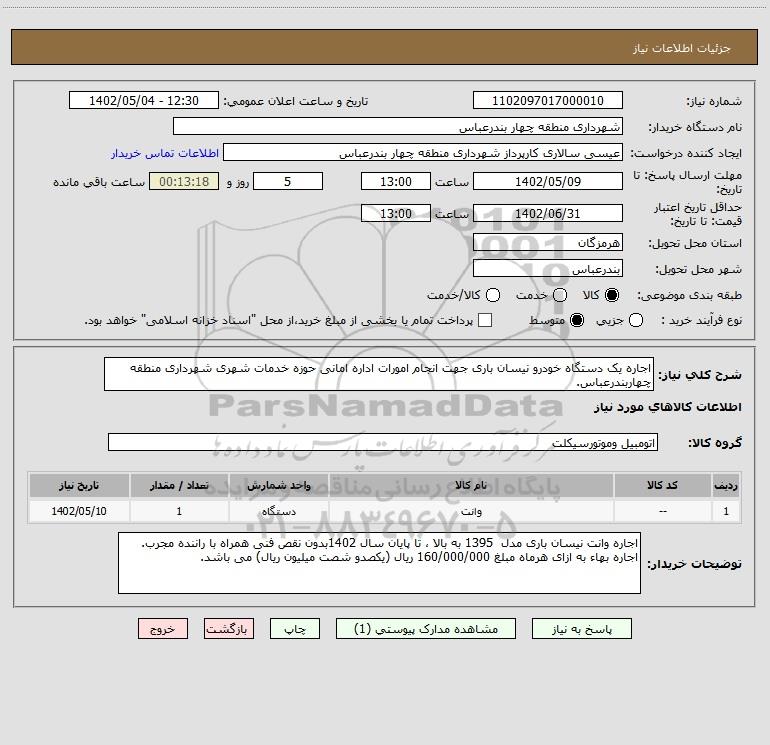The height and width of the screenshot is (745, 770).
Task: Click the announcement date field 1402/05/04 - 12:30
Action: coord(144,100)
